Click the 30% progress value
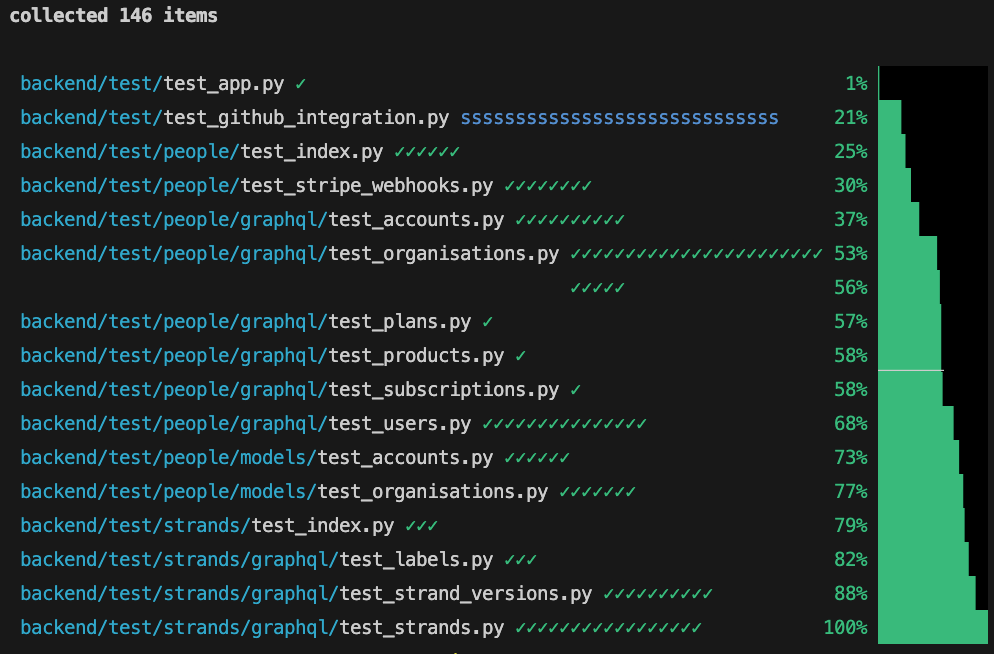Viewport: 994px width, 654px height. (x=851, y=186)
